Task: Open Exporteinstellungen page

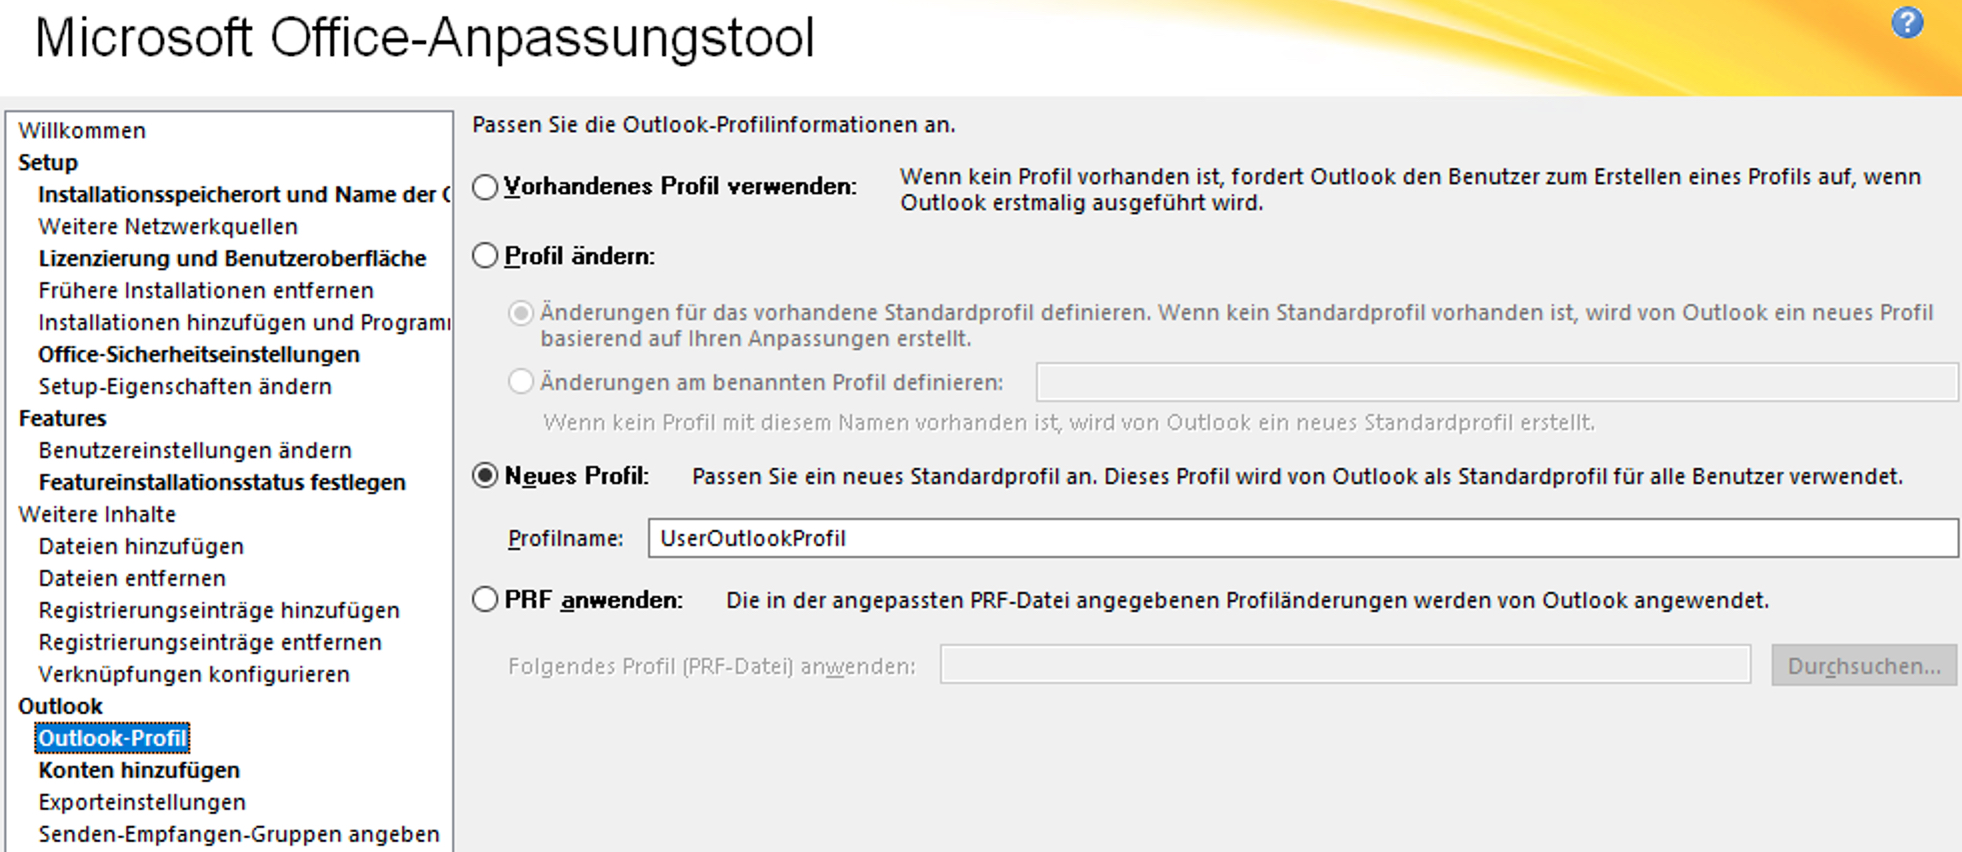Action: [142, 803]
